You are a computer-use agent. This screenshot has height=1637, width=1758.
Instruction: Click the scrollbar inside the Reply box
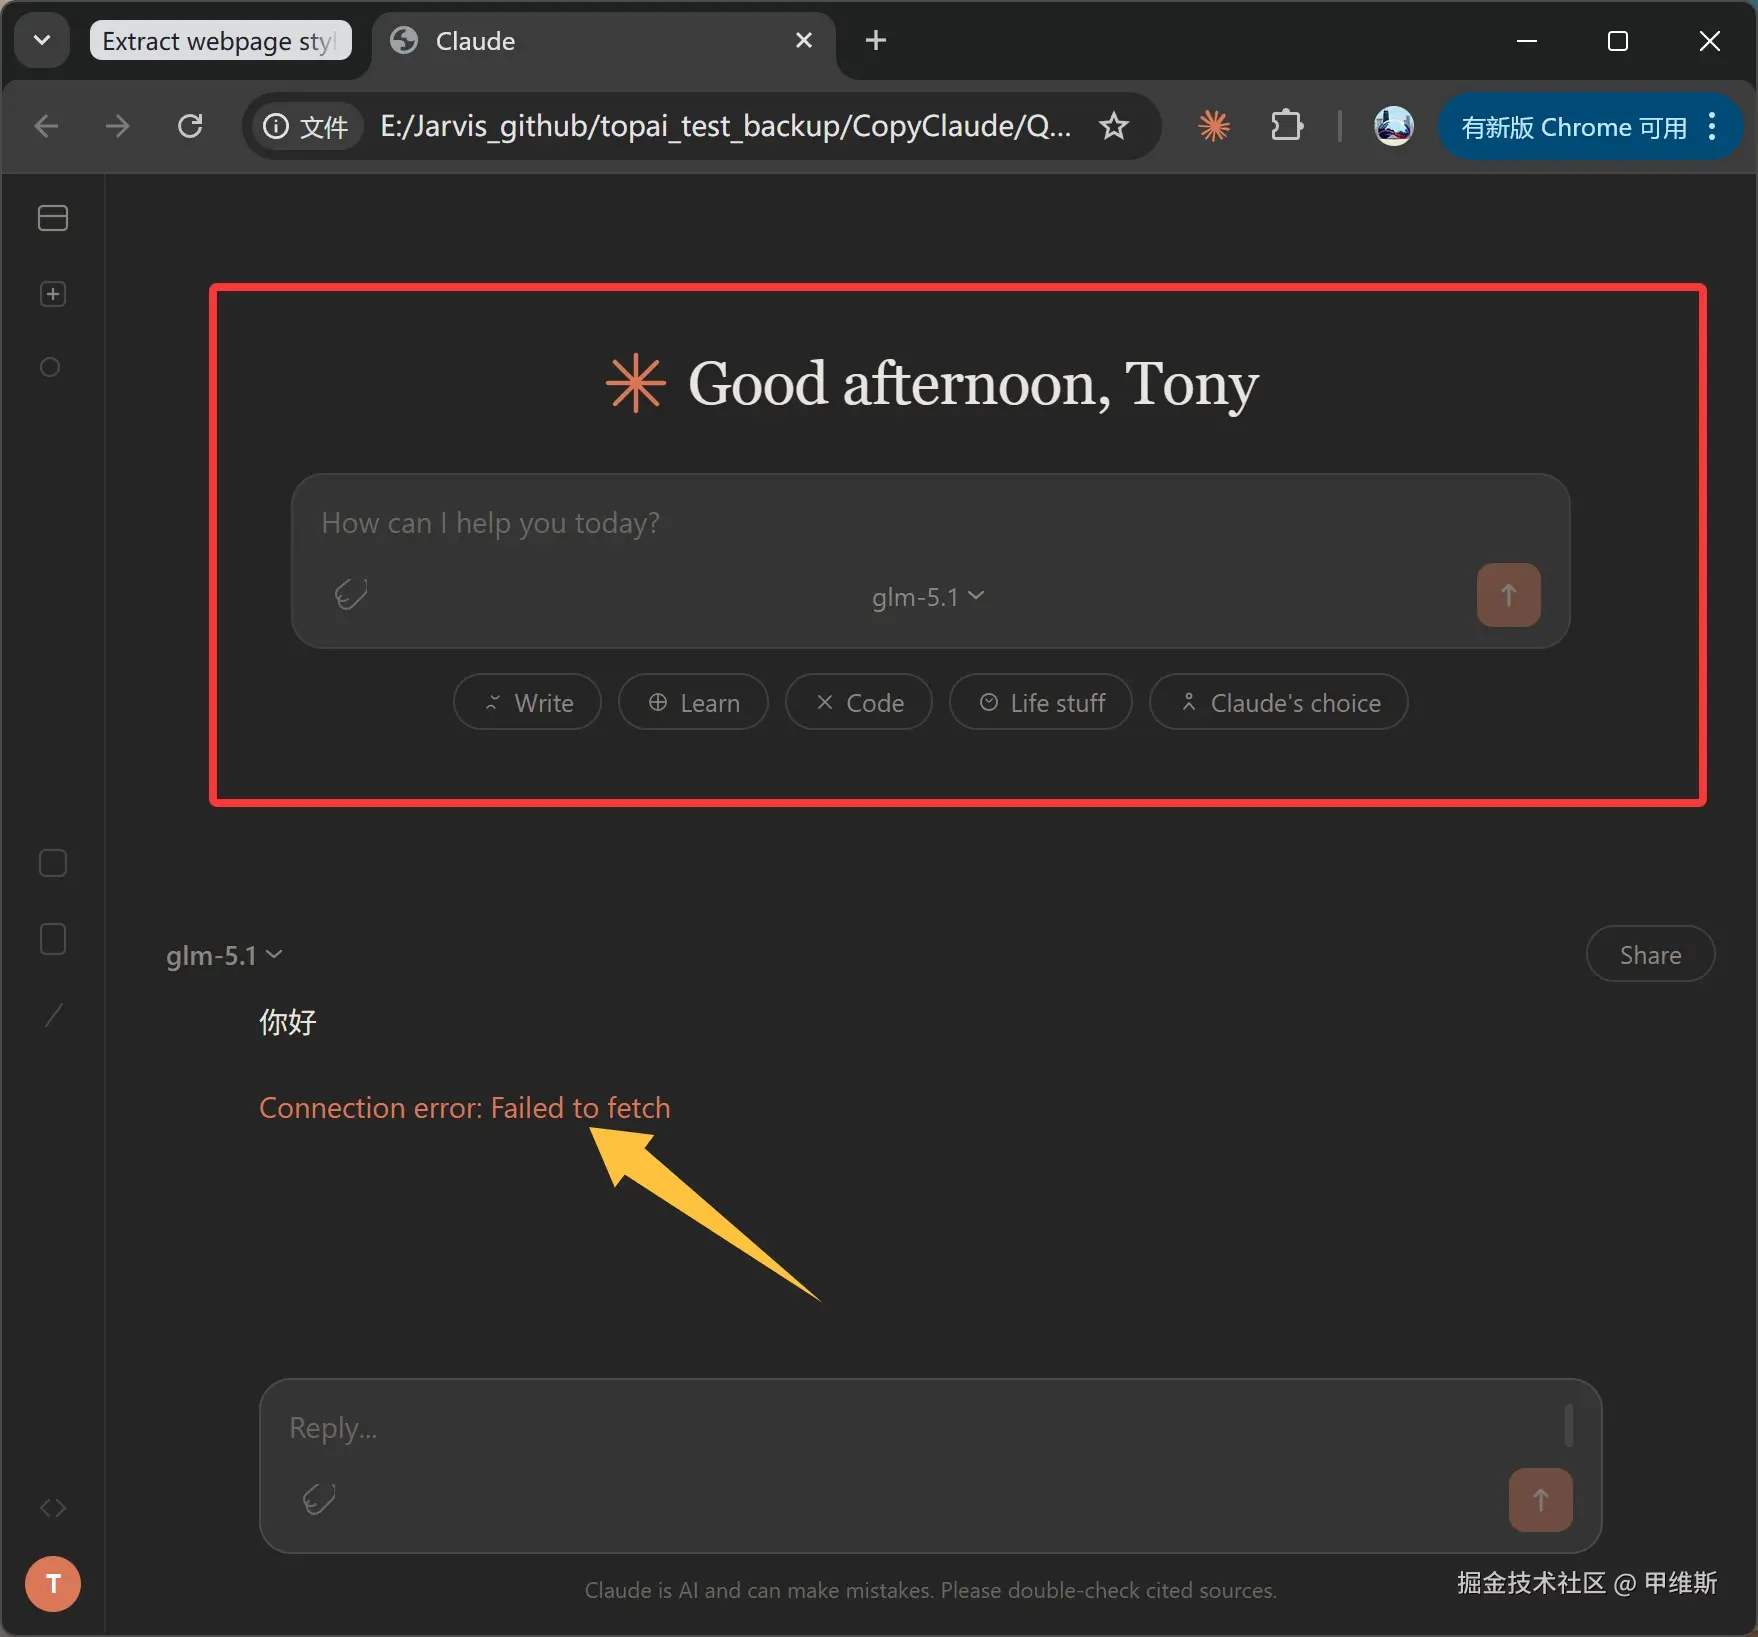coord(1568,1424)
